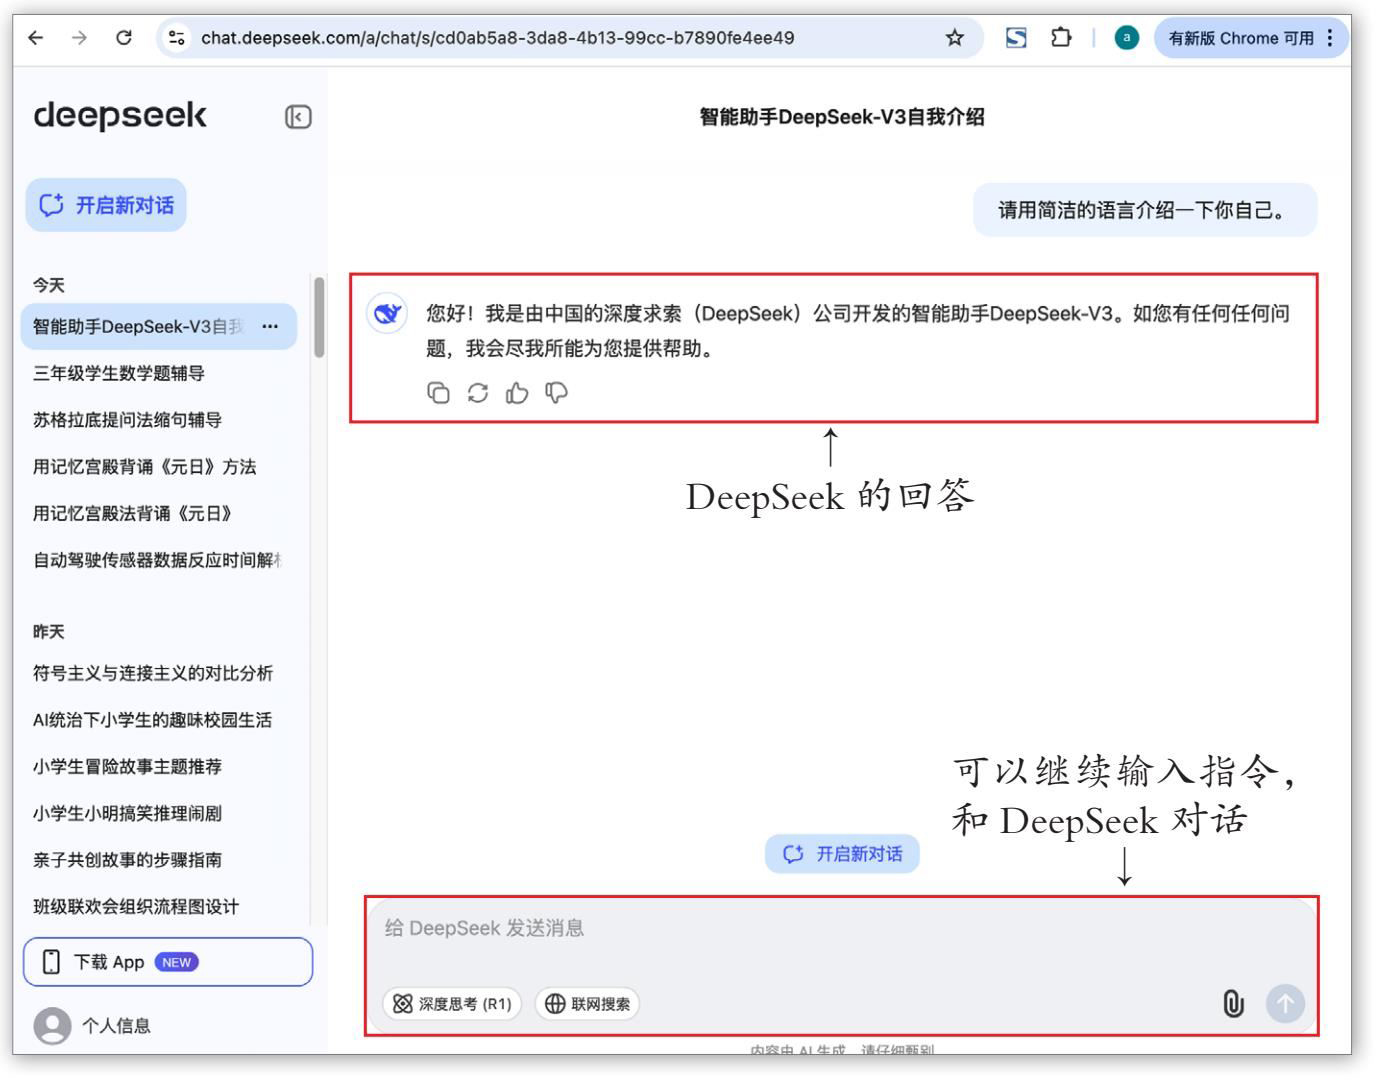The image size is (1376, 1080).
Task: Open chat 小学生冒险故事主题推荐
Action: tap(127, 767)
